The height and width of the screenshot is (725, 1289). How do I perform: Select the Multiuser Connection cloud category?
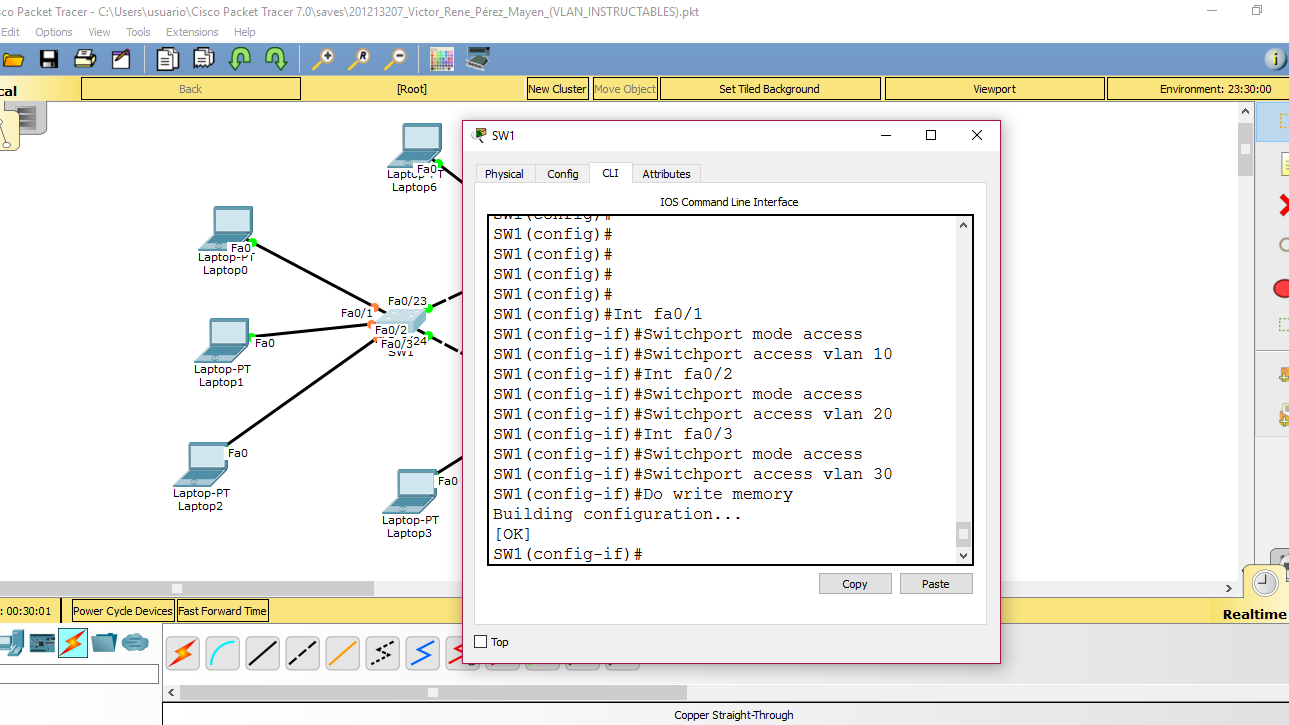tap(135, 642)
